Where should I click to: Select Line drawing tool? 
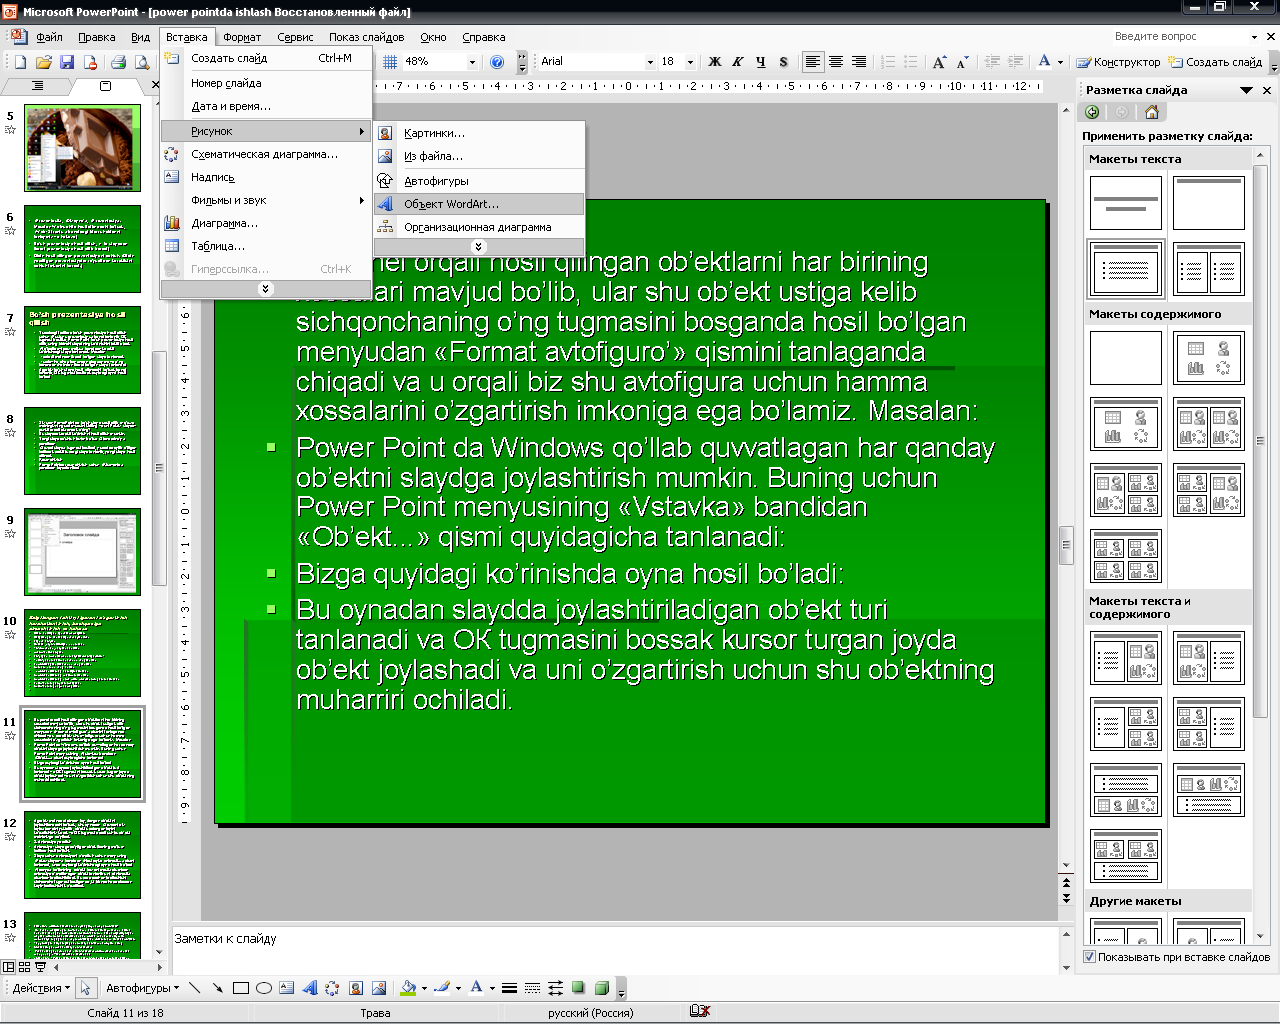[194, 988]
